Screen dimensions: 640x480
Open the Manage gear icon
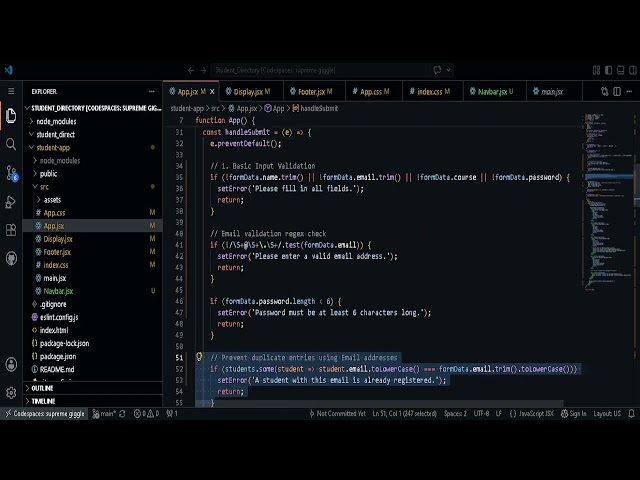pyautogui.click(x=11, y=393)
